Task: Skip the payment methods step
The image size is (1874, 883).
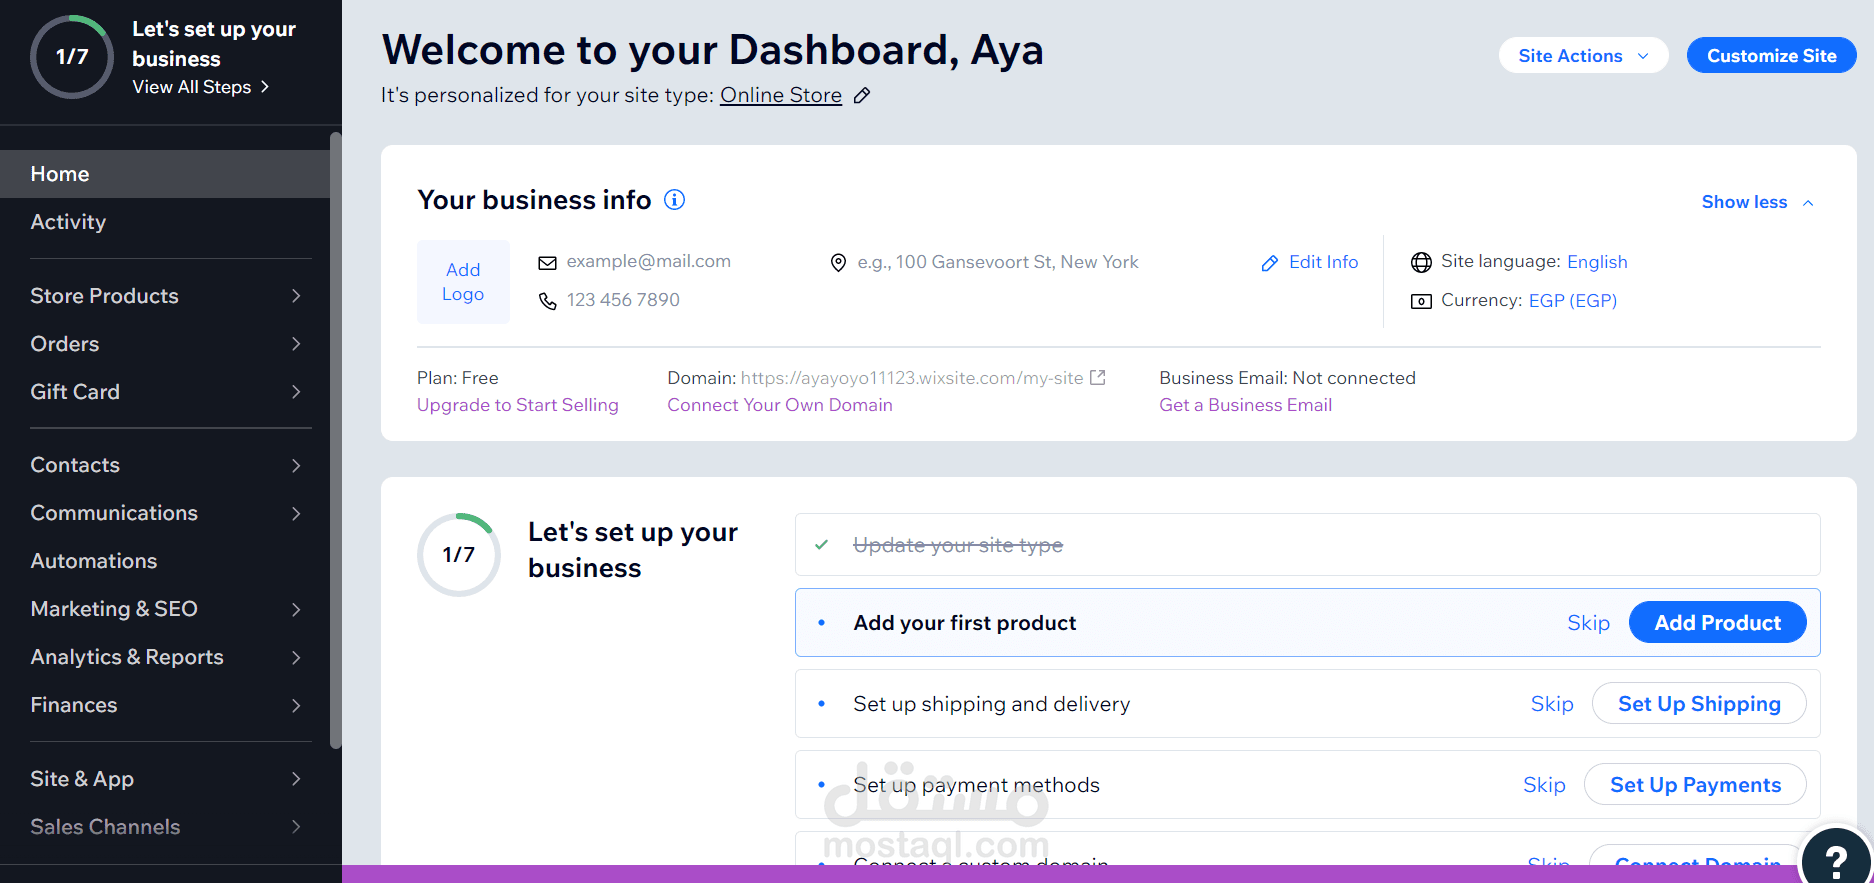Action: pyautogui.click(x=1544, y=785)
